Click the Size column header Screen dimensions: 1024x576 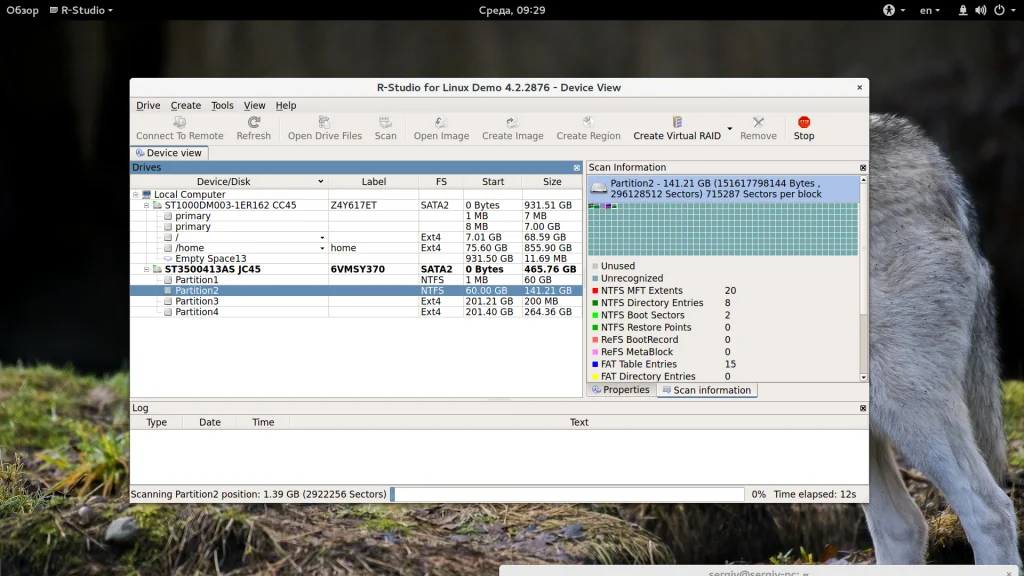tap(552, 182)
